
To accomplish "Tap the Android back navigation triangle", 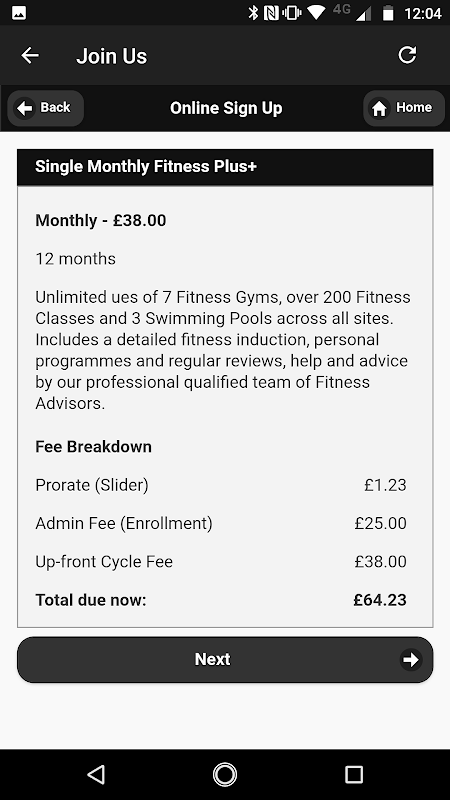I will (96, 774).
